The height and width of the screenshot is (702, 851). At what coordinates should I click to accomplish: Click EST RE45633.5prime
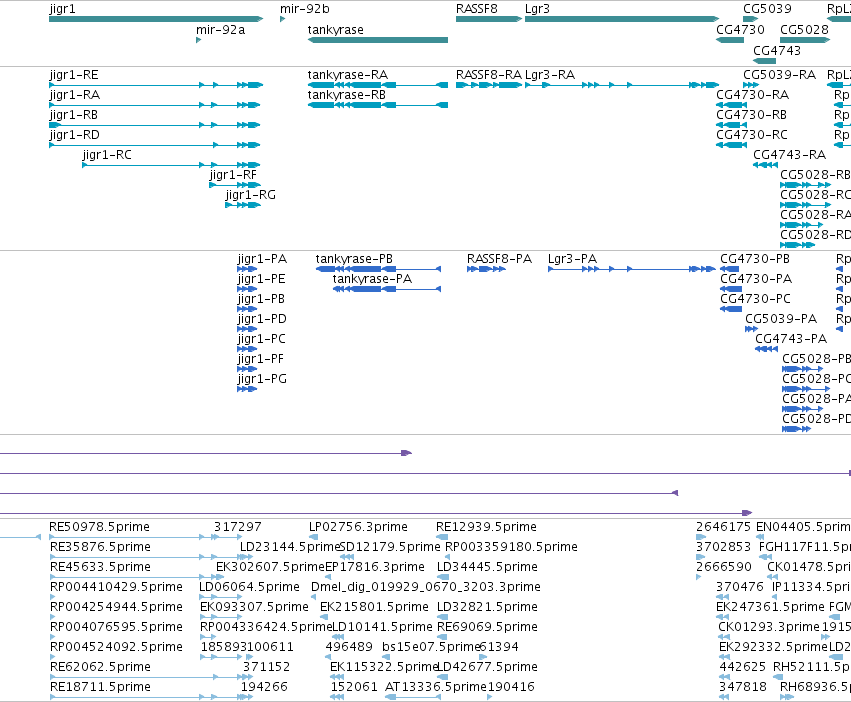tap(99, 567)
